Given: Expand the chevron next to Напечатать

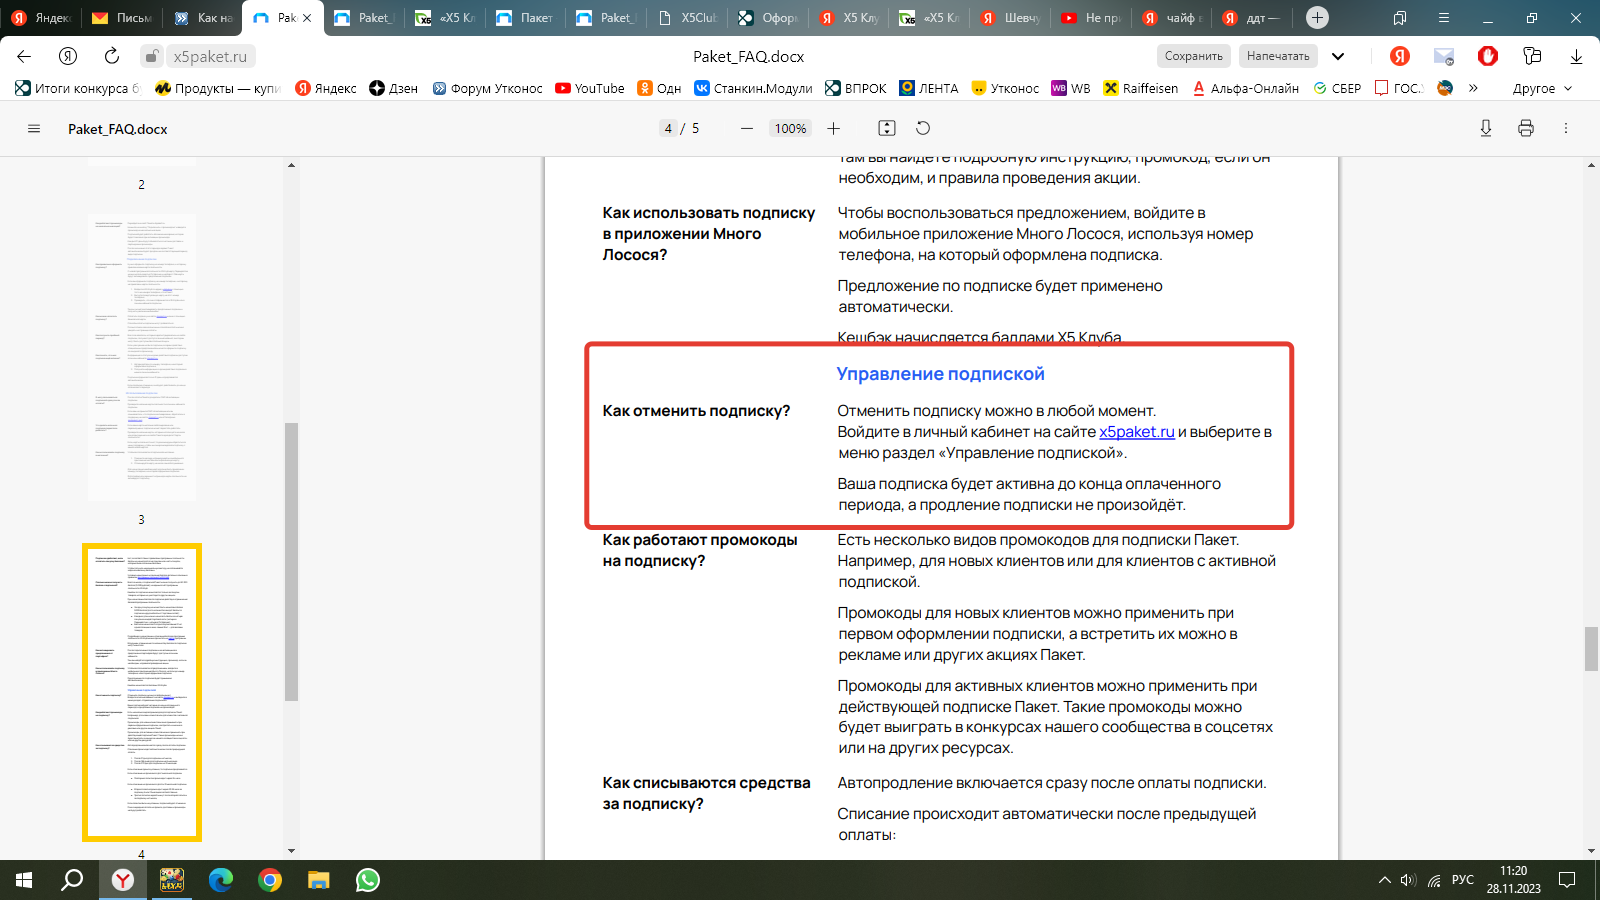Looking at the screenshot, I should tap(1338, 56).
